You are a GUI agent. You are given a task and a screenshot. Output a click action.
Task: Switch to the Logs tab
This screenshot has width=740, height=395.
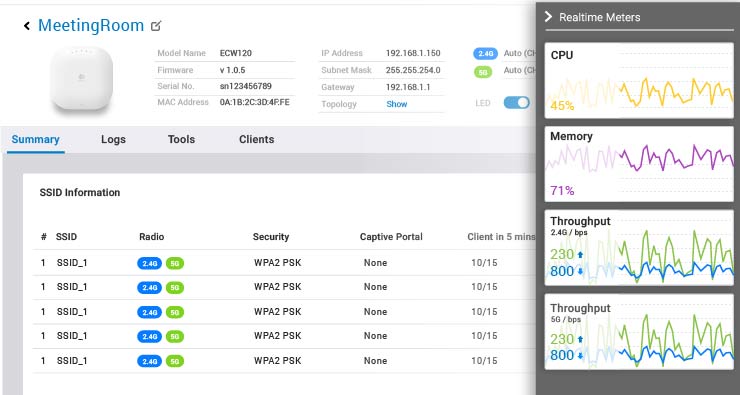tap(113, 140)
